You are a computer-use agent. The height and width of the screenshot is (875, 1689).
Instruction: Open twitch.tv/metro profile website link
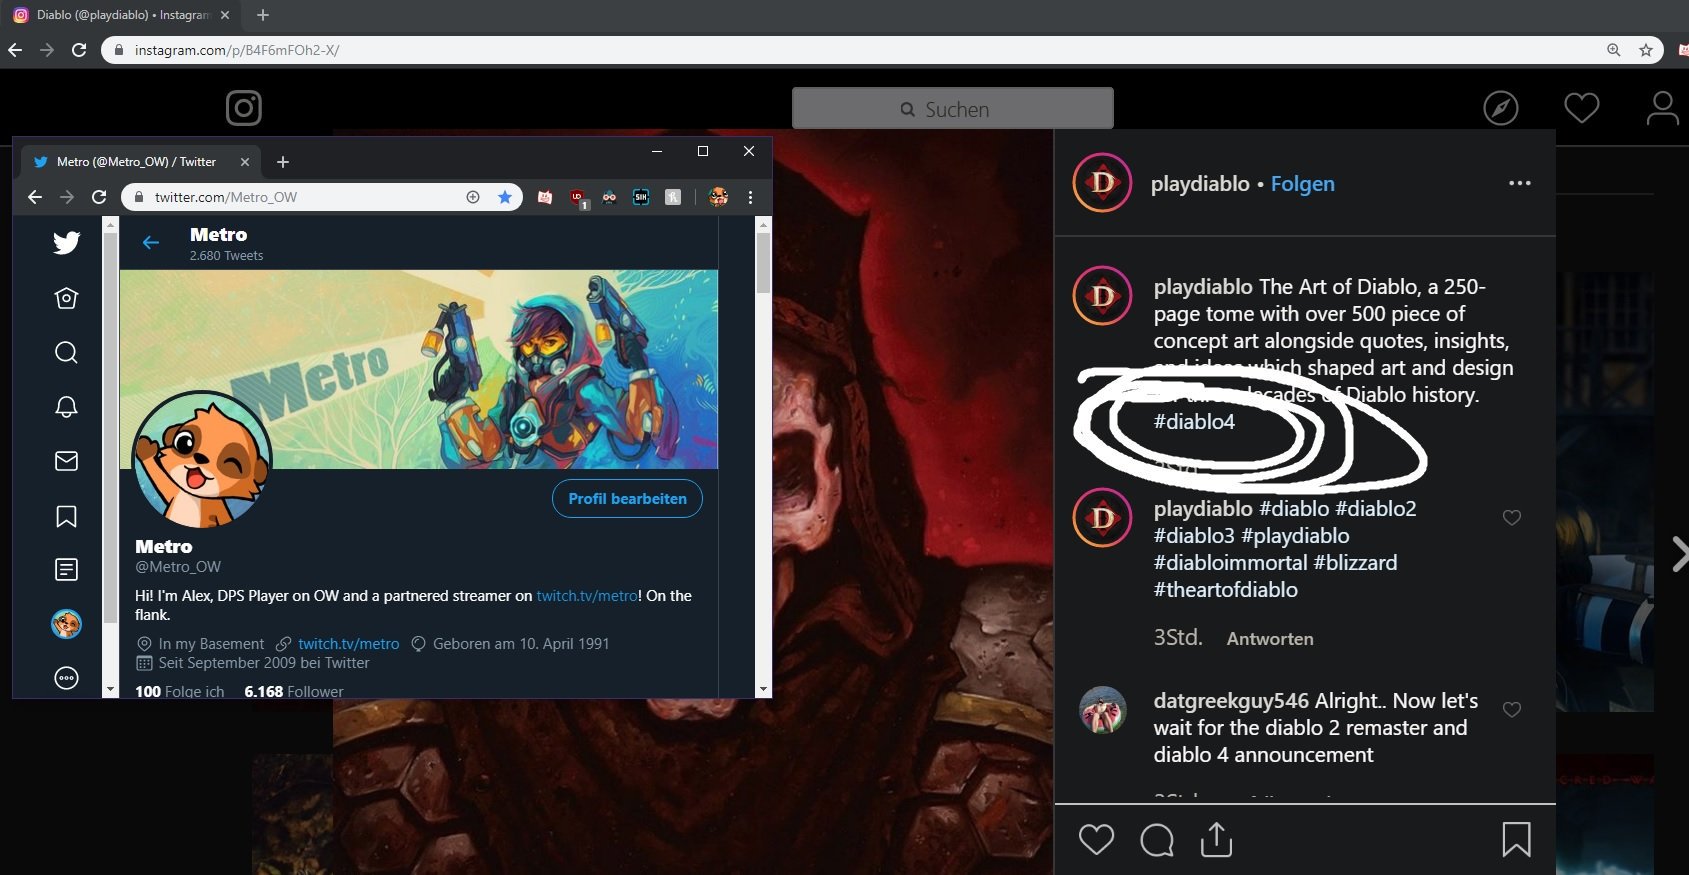348,644
